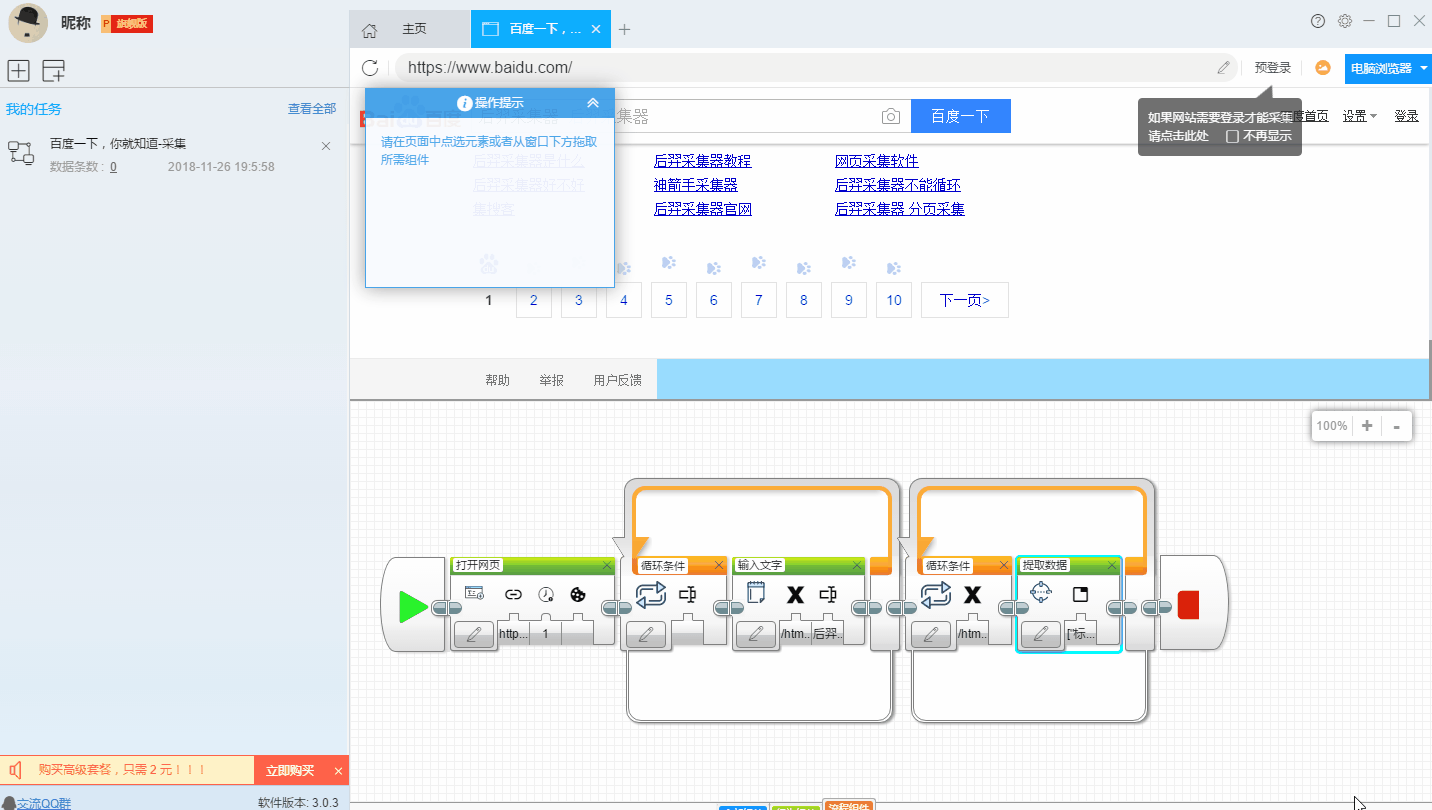1432x810 pixels.
Task: Click the loop arrows icon in first 循环条件 block
Action: 650,595
